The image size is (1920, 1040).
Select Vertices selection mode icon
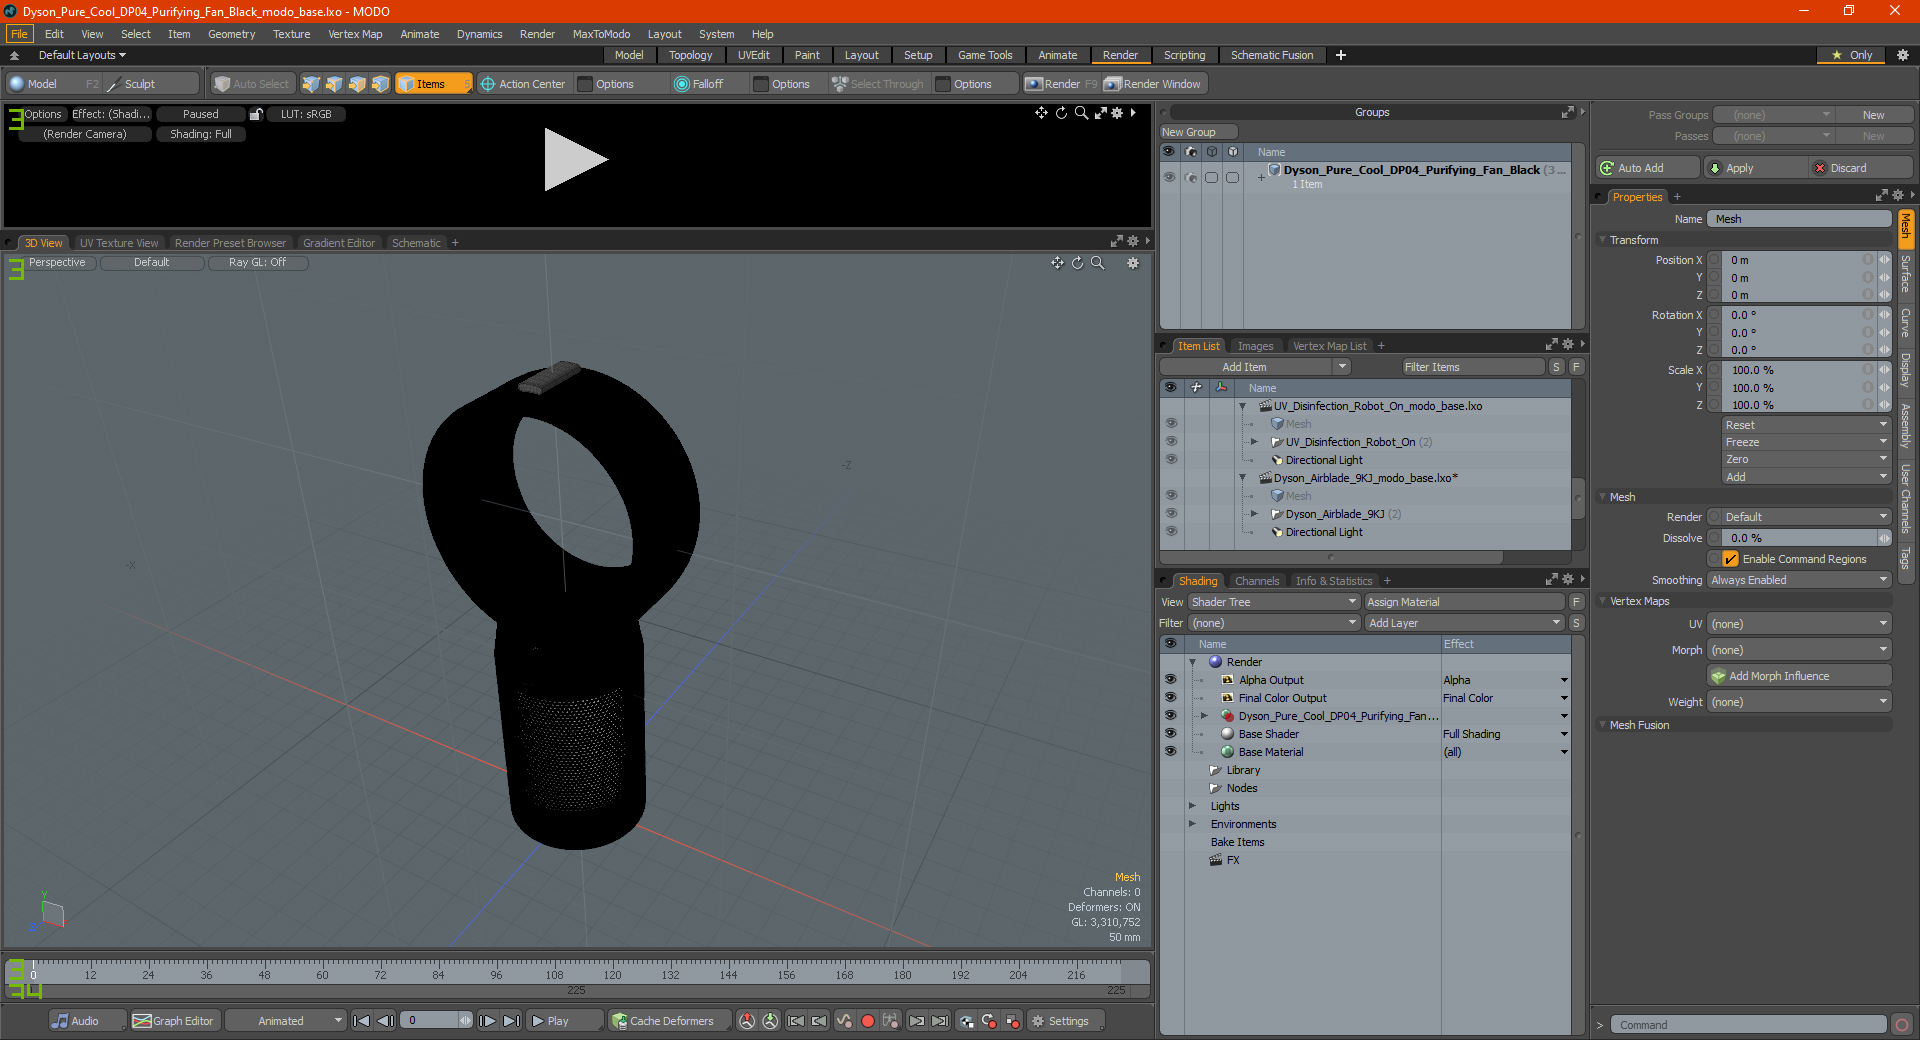pyautogui.click(x=311, y=84)
